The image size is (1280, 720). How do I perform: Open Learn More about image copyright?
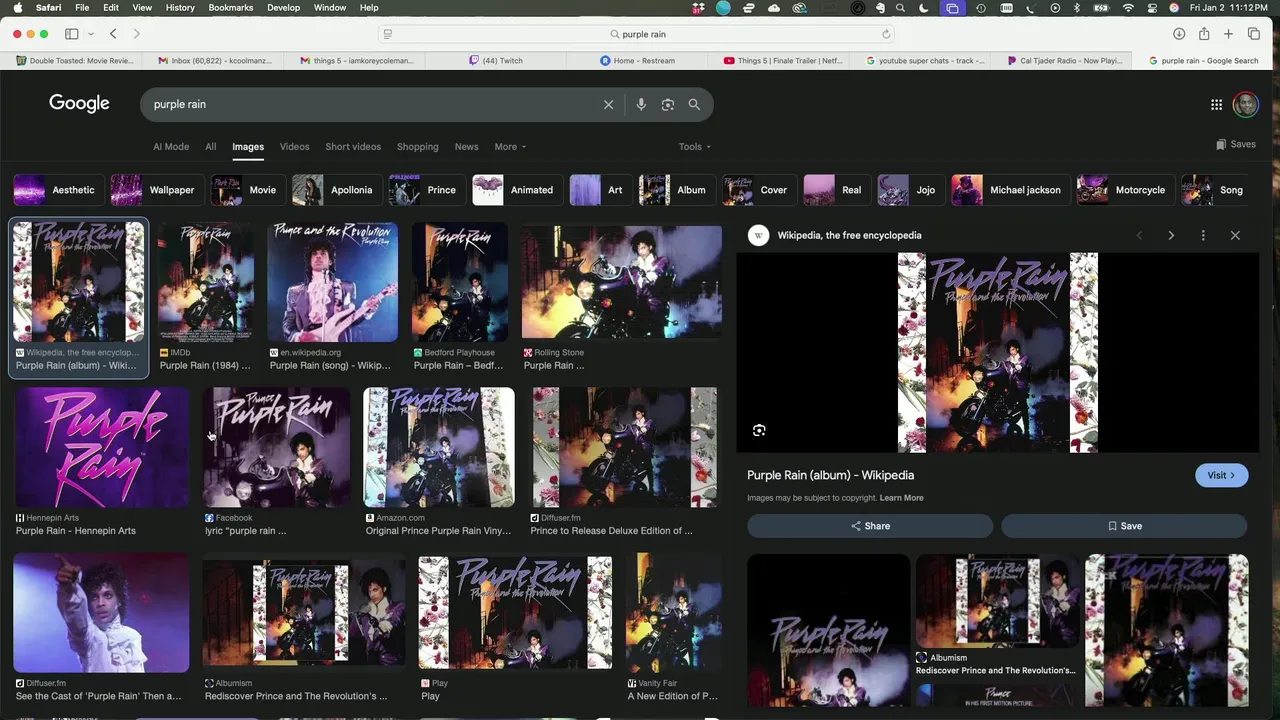[901, 498]
